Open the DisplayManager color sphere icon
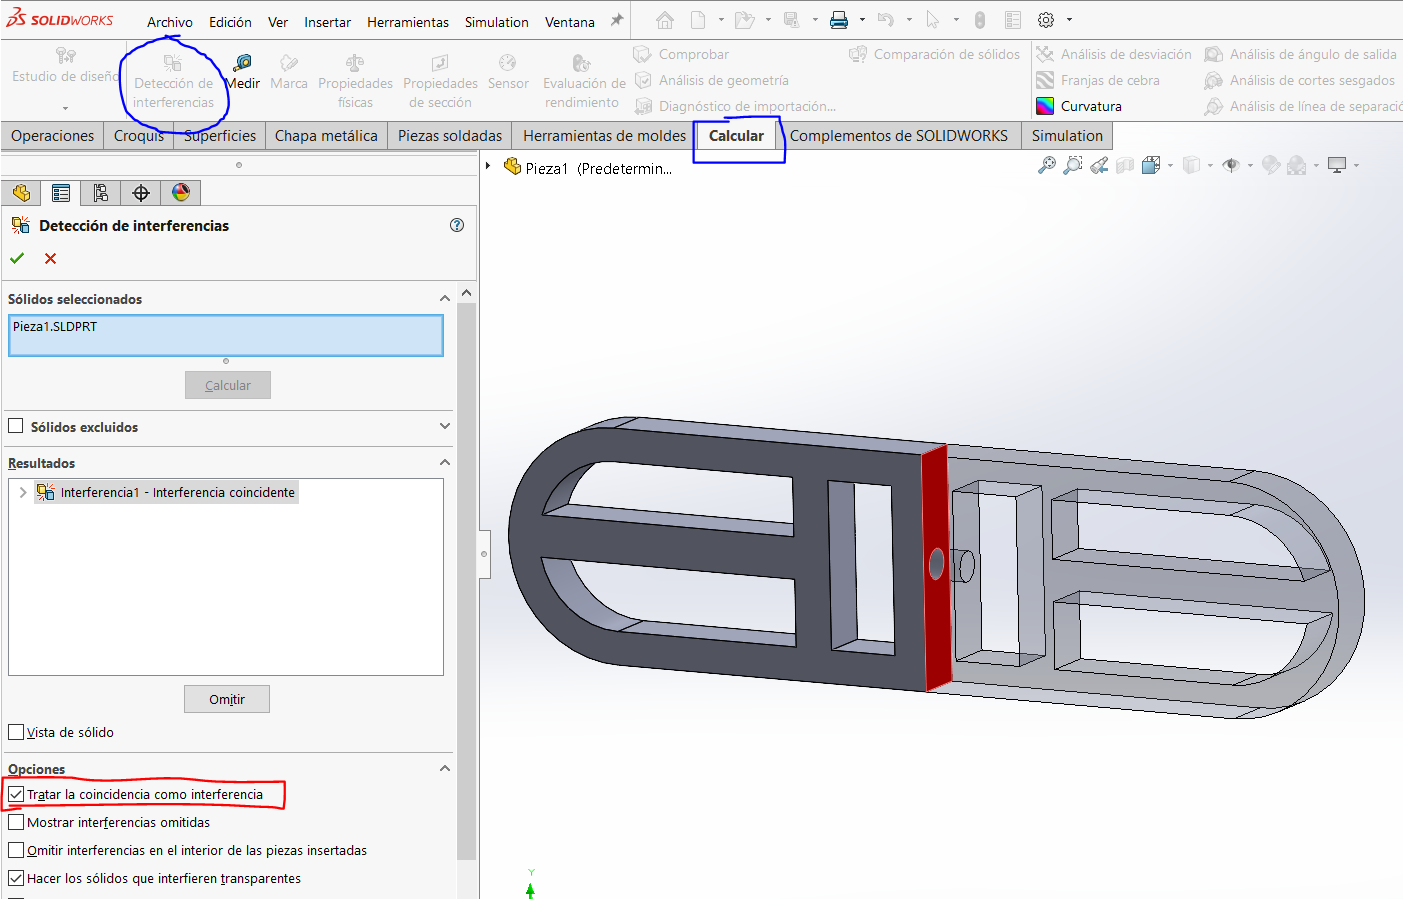This screenshot has height=899, width=1403. point(181,193)
